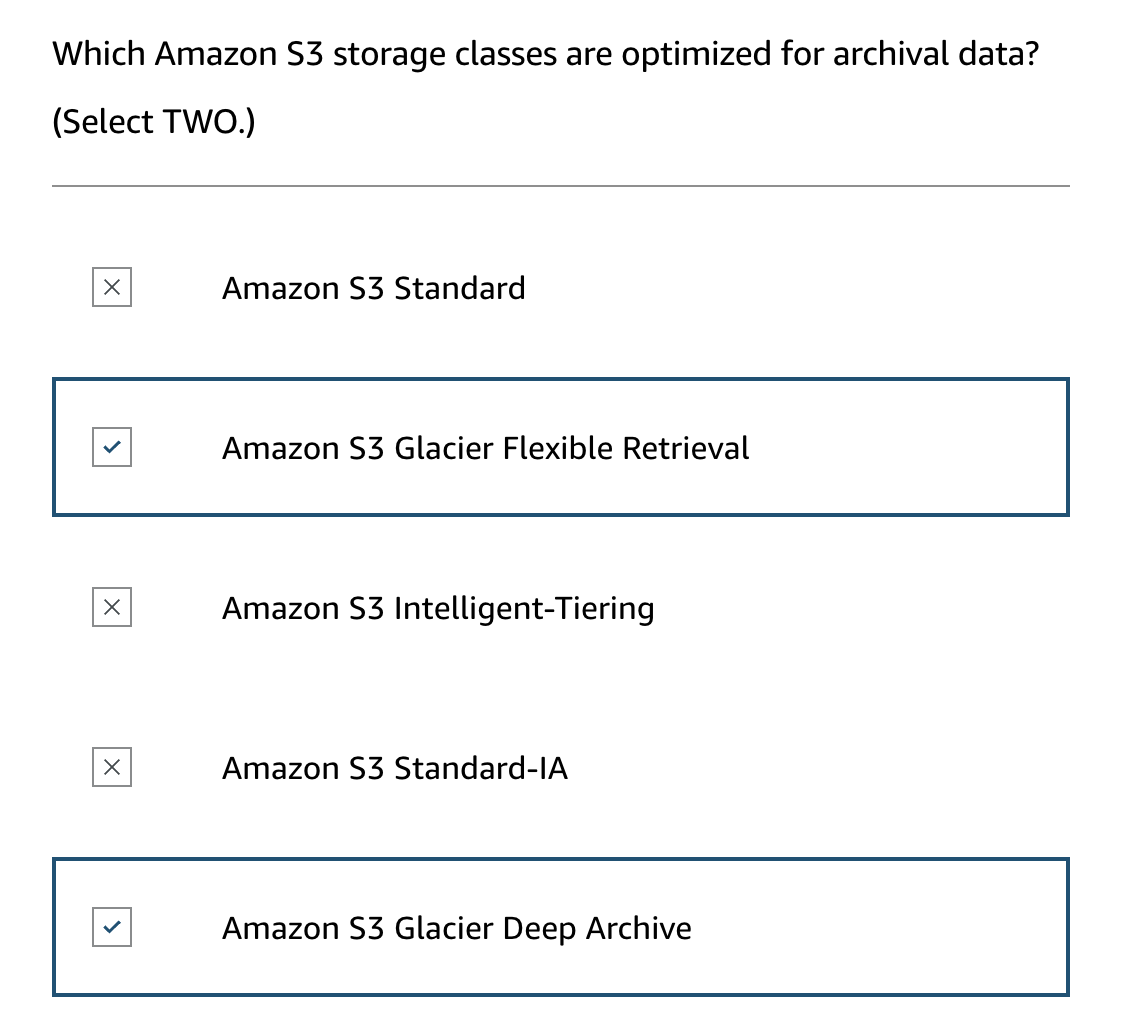Click the 'Amazon S3 Standard-IA' option label
1122x1034 pixels.
394,767
